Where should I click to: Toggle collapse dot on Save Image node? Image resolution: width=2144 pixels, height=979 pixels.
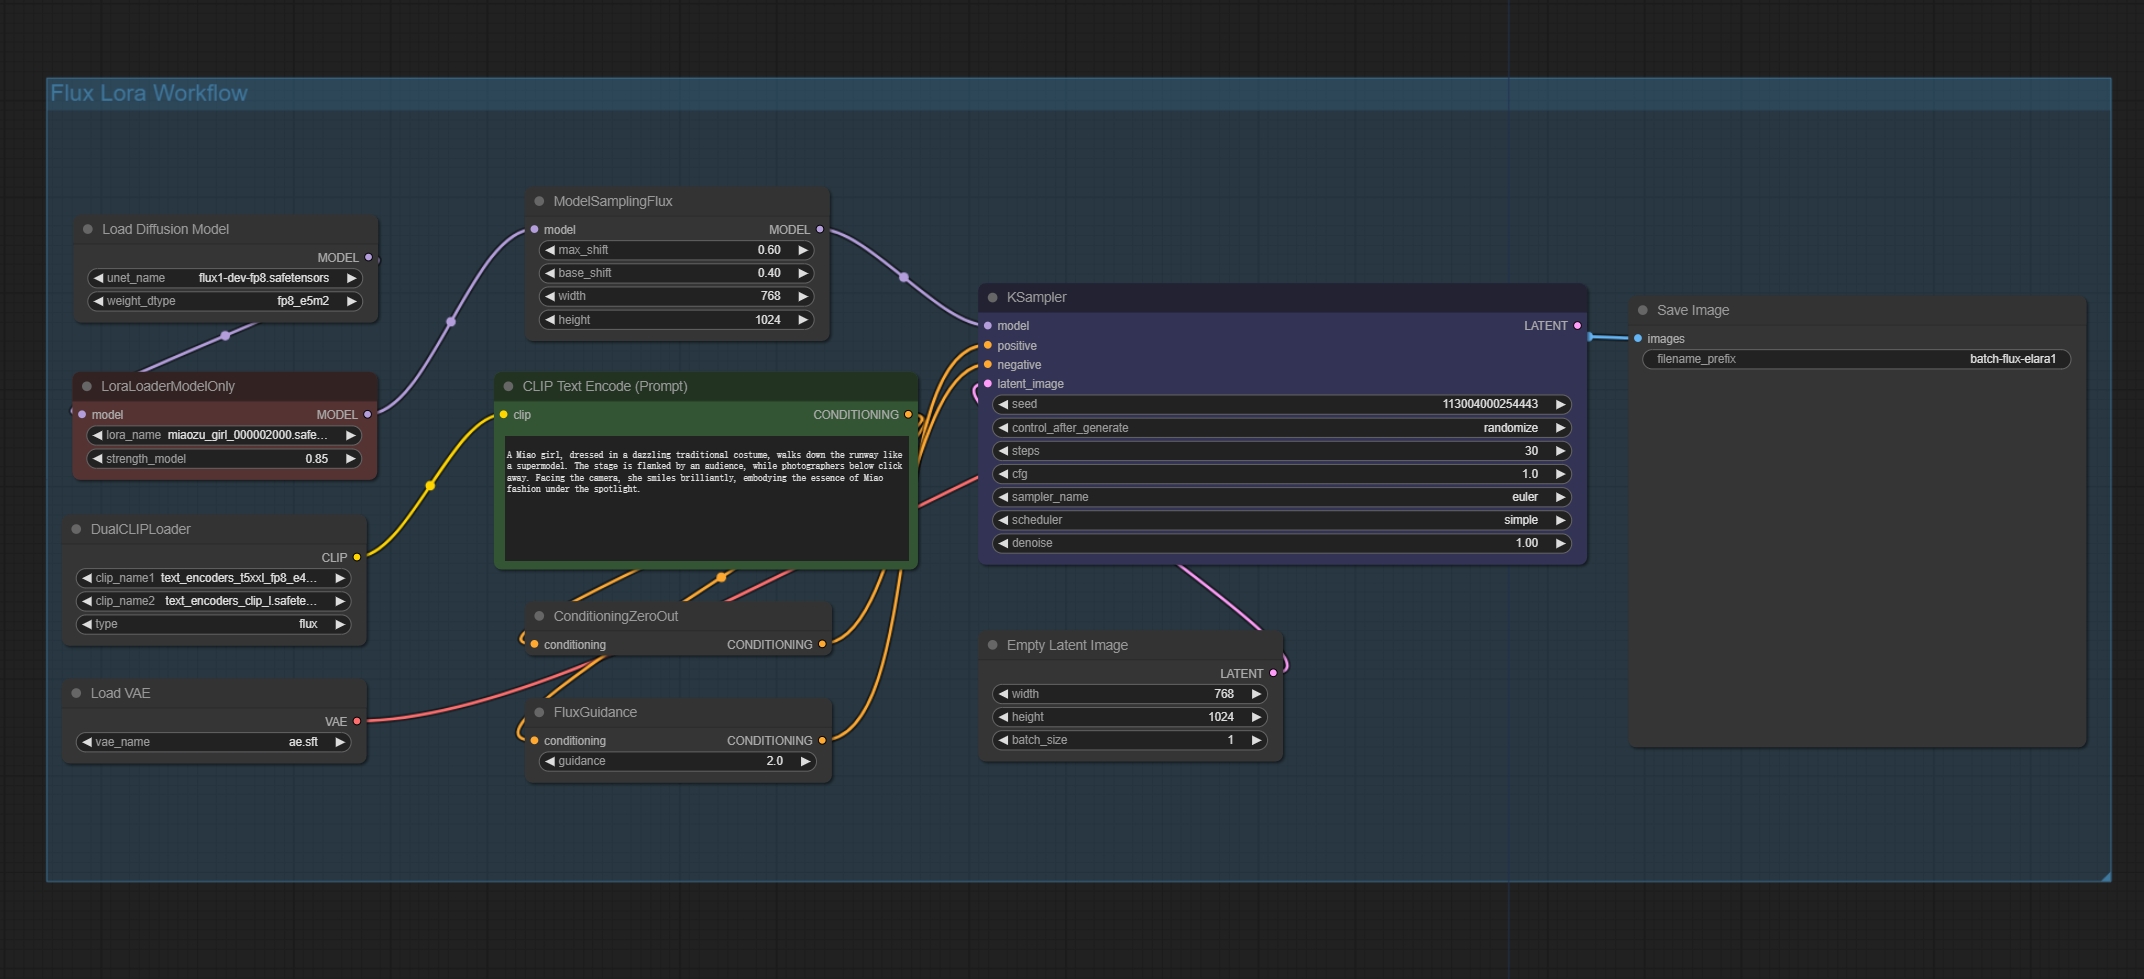[x=1642, y=311]
